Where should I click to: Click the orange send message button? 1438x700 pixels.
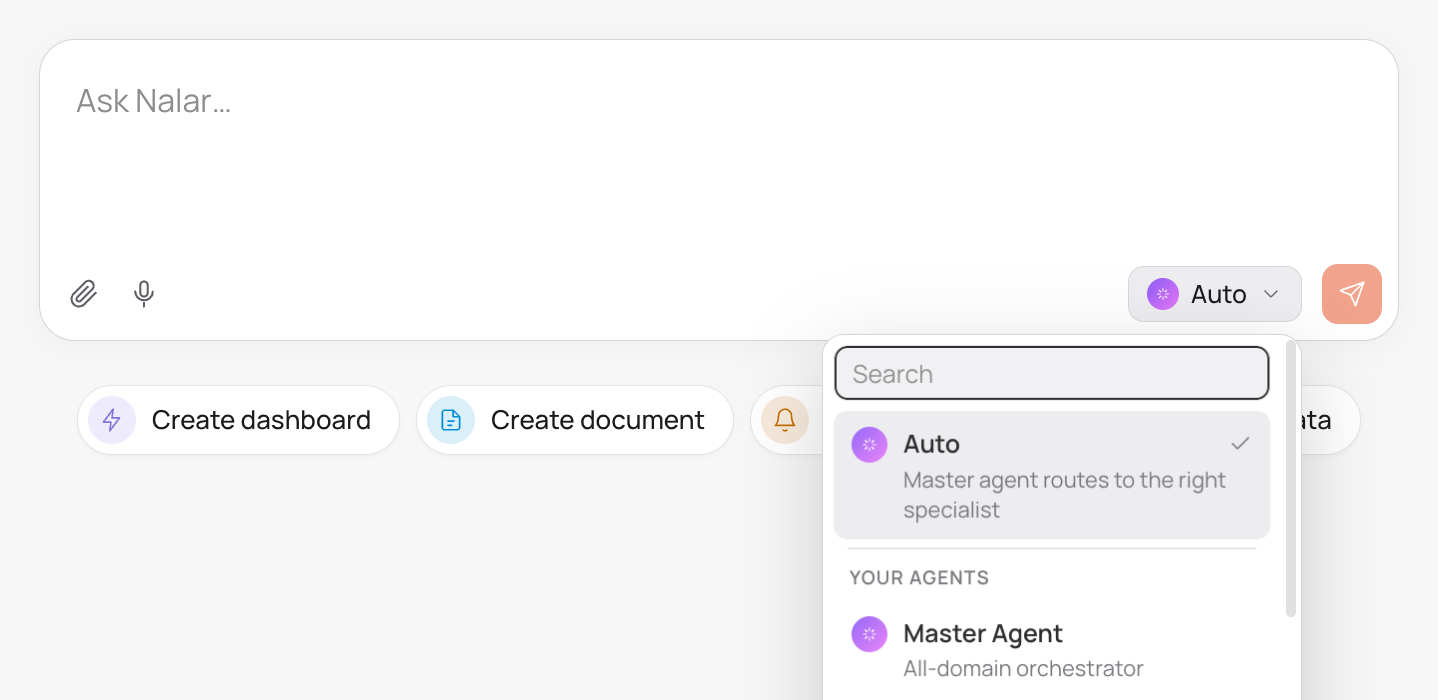click(x=1352, y=294)
